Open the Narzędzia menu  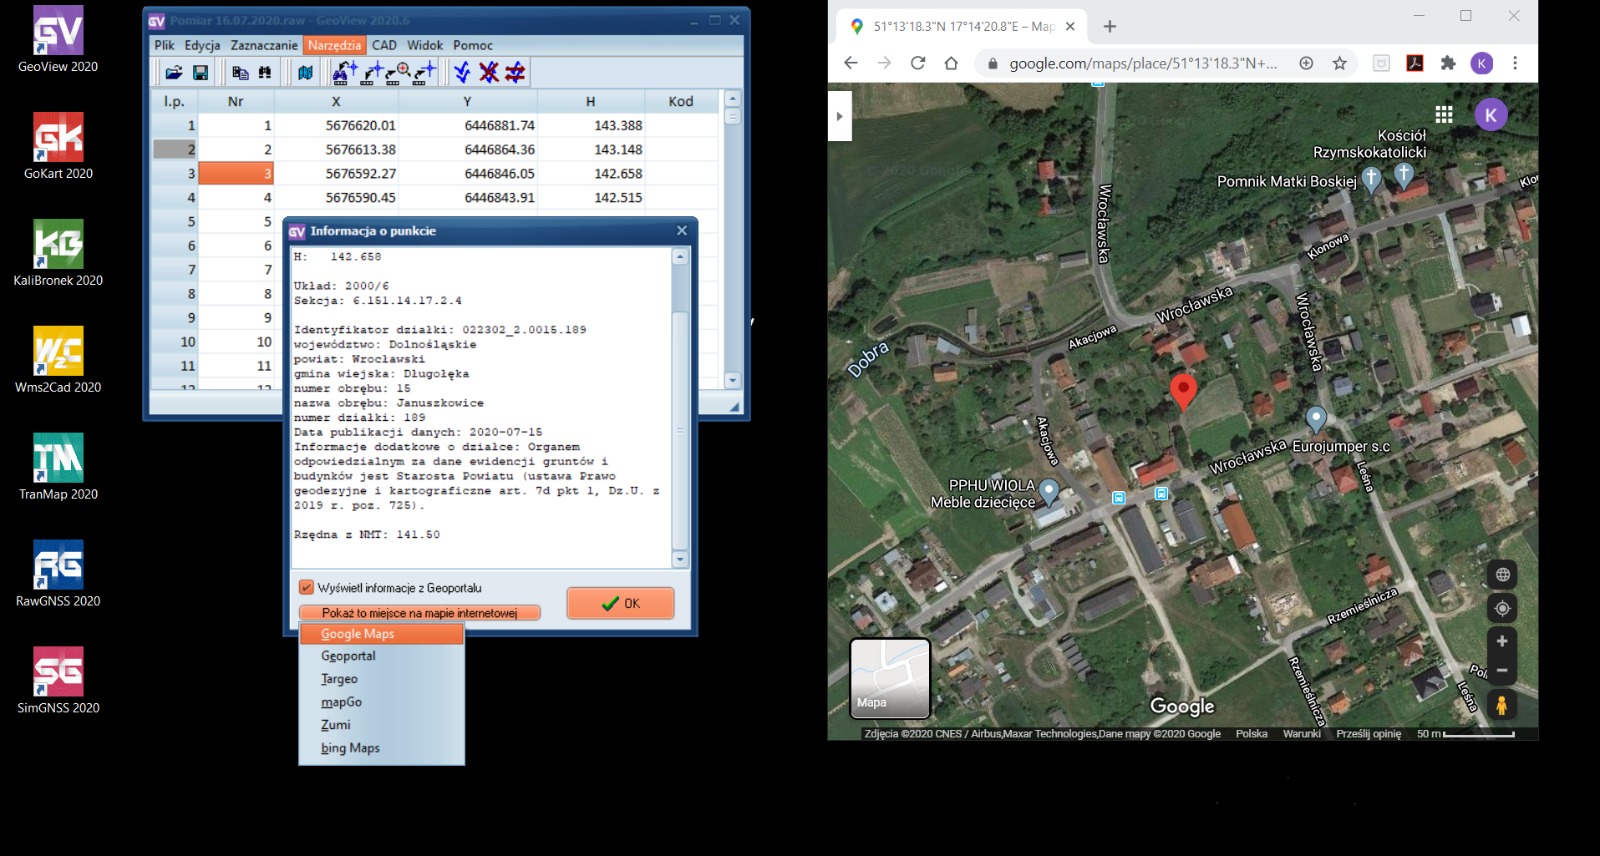click(x=335, y=45)
